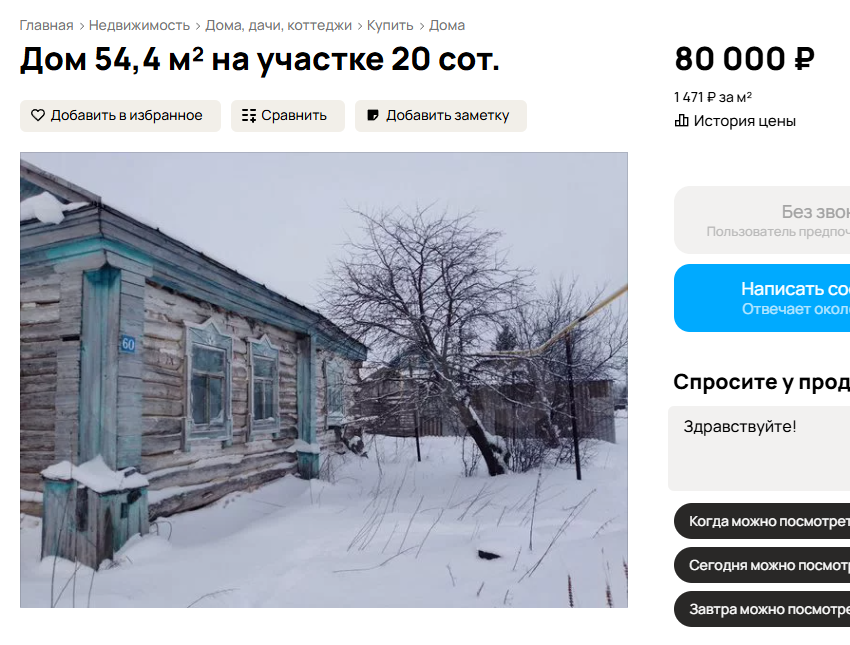Click the Сравнить button
The height and width of the screenshot is (645, 850).
(288, 115)
